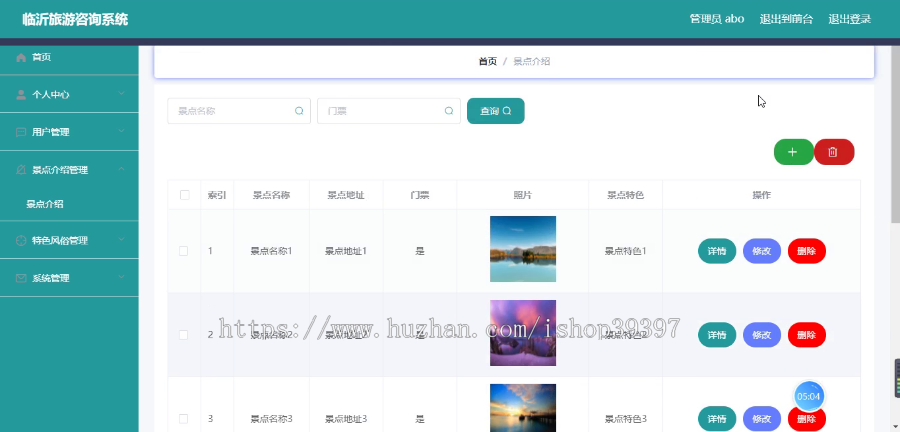Click 管理员 abo in the header
Viewport: 900px width, 432px height.
(717, 19)
